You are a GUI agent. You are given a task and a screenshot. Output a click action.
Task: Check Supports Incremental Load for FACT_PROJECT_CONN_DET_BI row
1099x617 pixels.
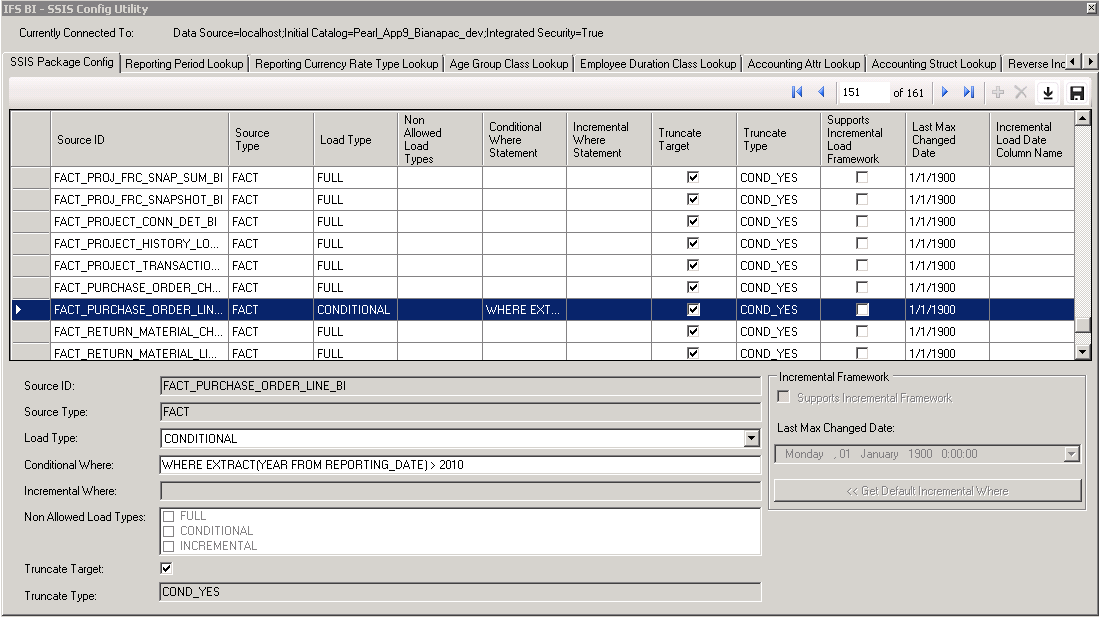coord(862,221)
